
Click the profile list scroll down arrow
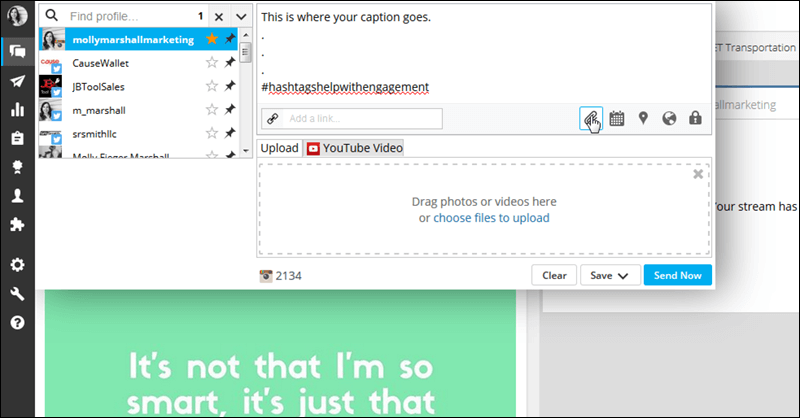point(246,151)
